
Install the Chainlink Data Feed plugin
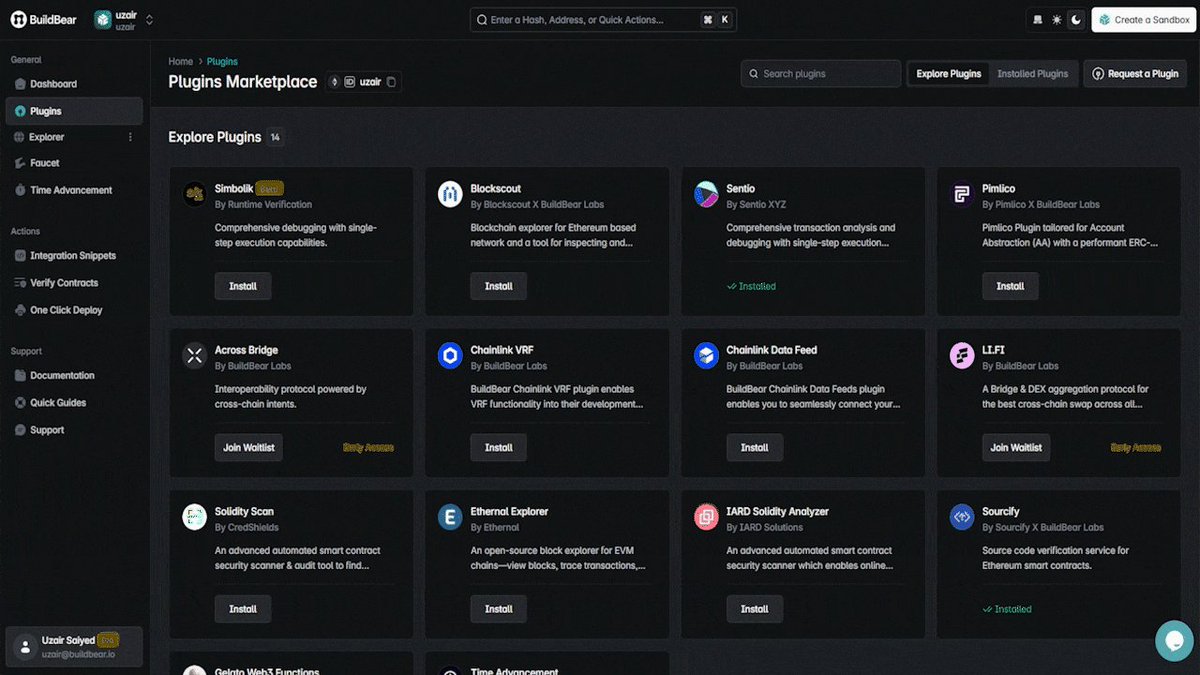755,448
